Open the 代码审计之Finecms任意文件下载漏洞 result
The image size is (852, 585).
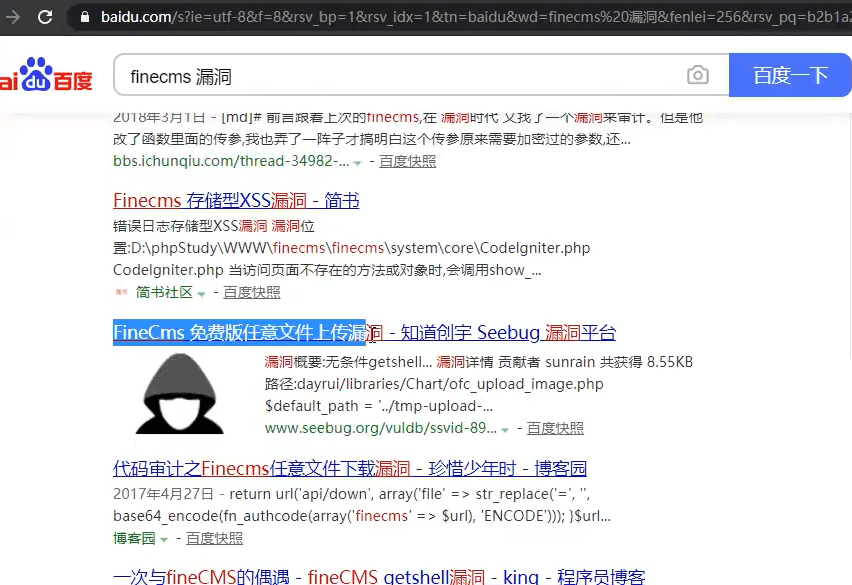(350, 468)
